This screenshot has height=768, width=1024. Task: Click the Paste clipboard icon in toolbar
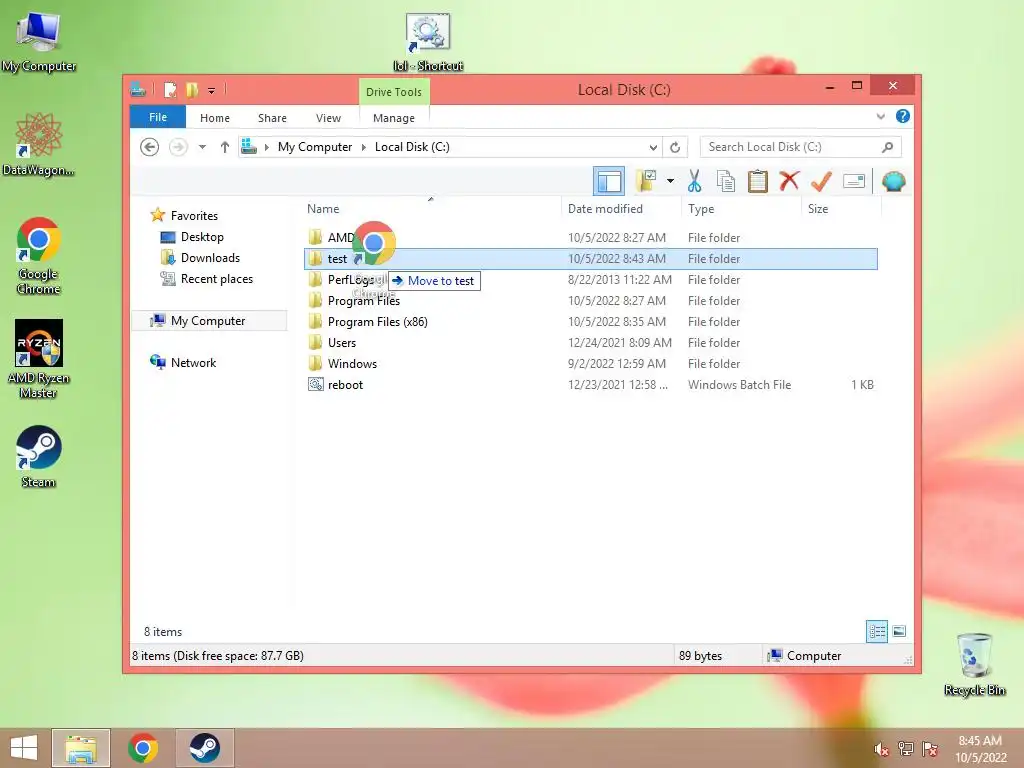pos(758,181)
